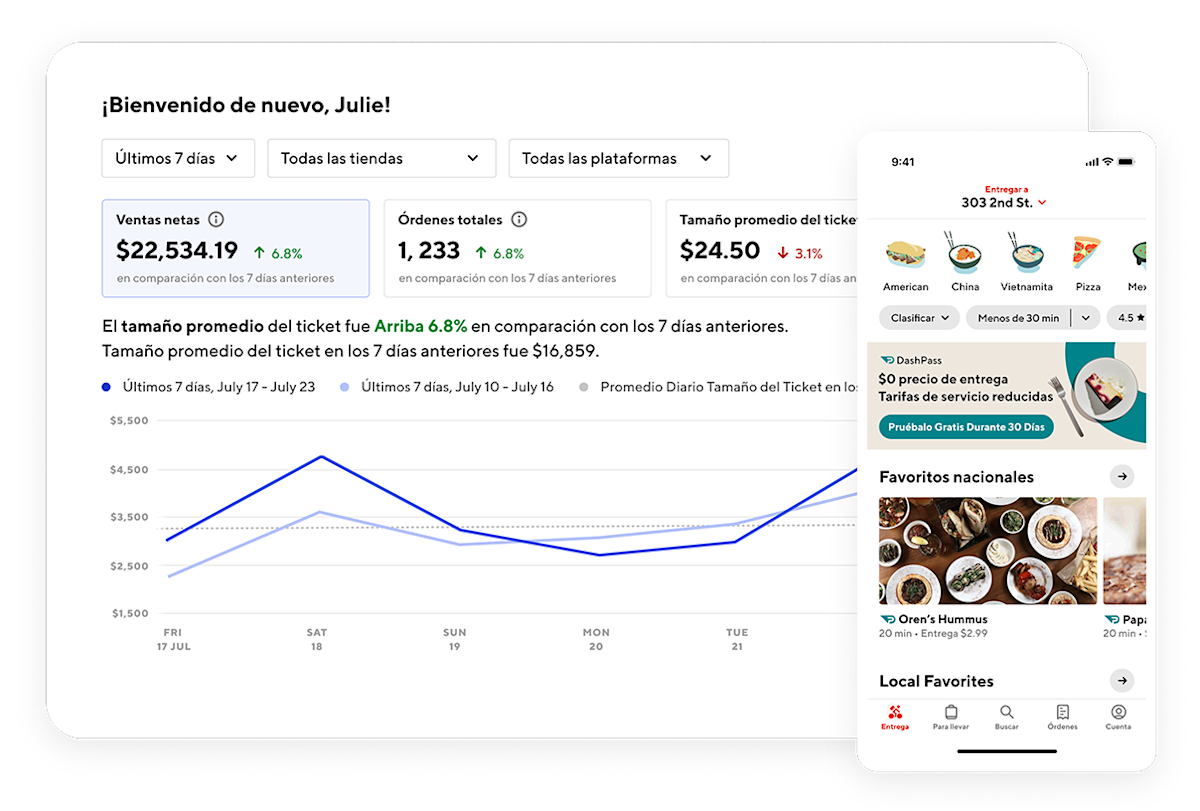Click the Favoritos nacionales heading
The width and height of the screenshot is (1200, 811).
(956, 477)
